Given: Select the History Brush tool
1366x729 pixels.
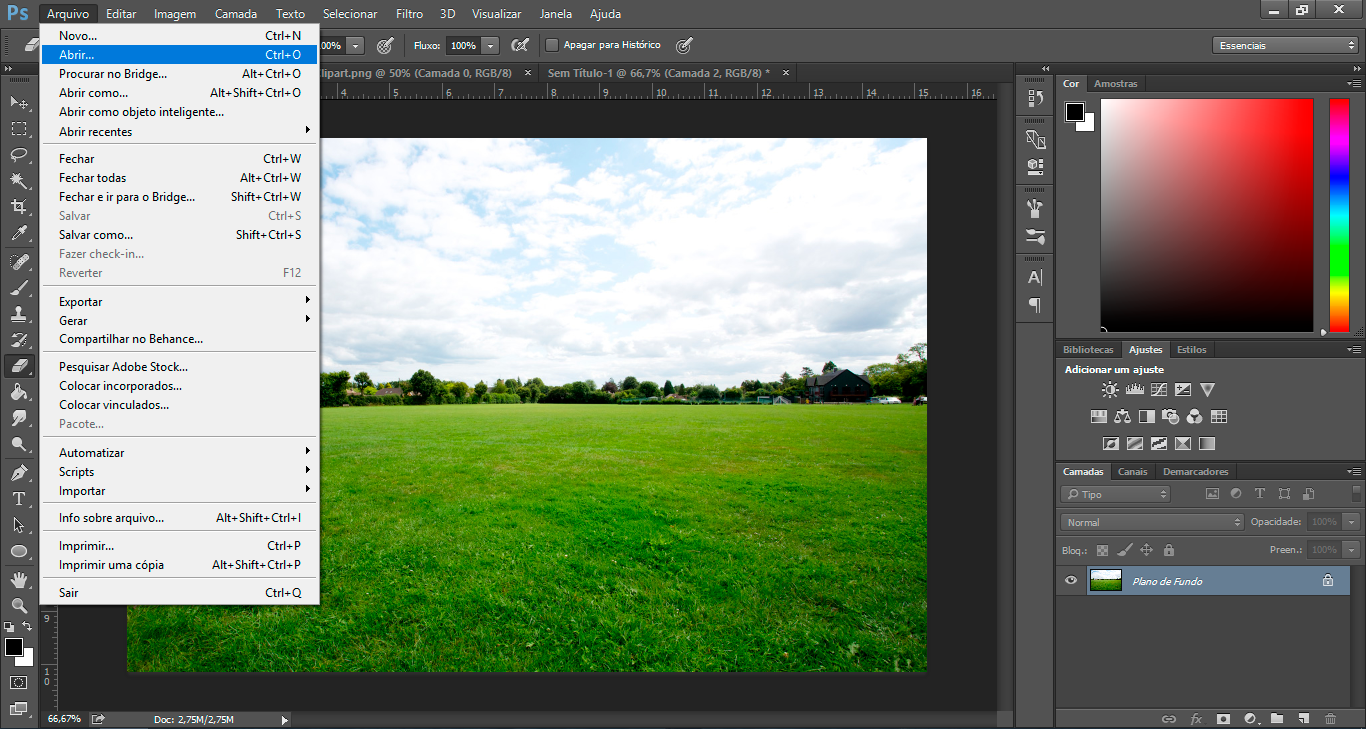Looking at the screenshot, I should 19,340.
